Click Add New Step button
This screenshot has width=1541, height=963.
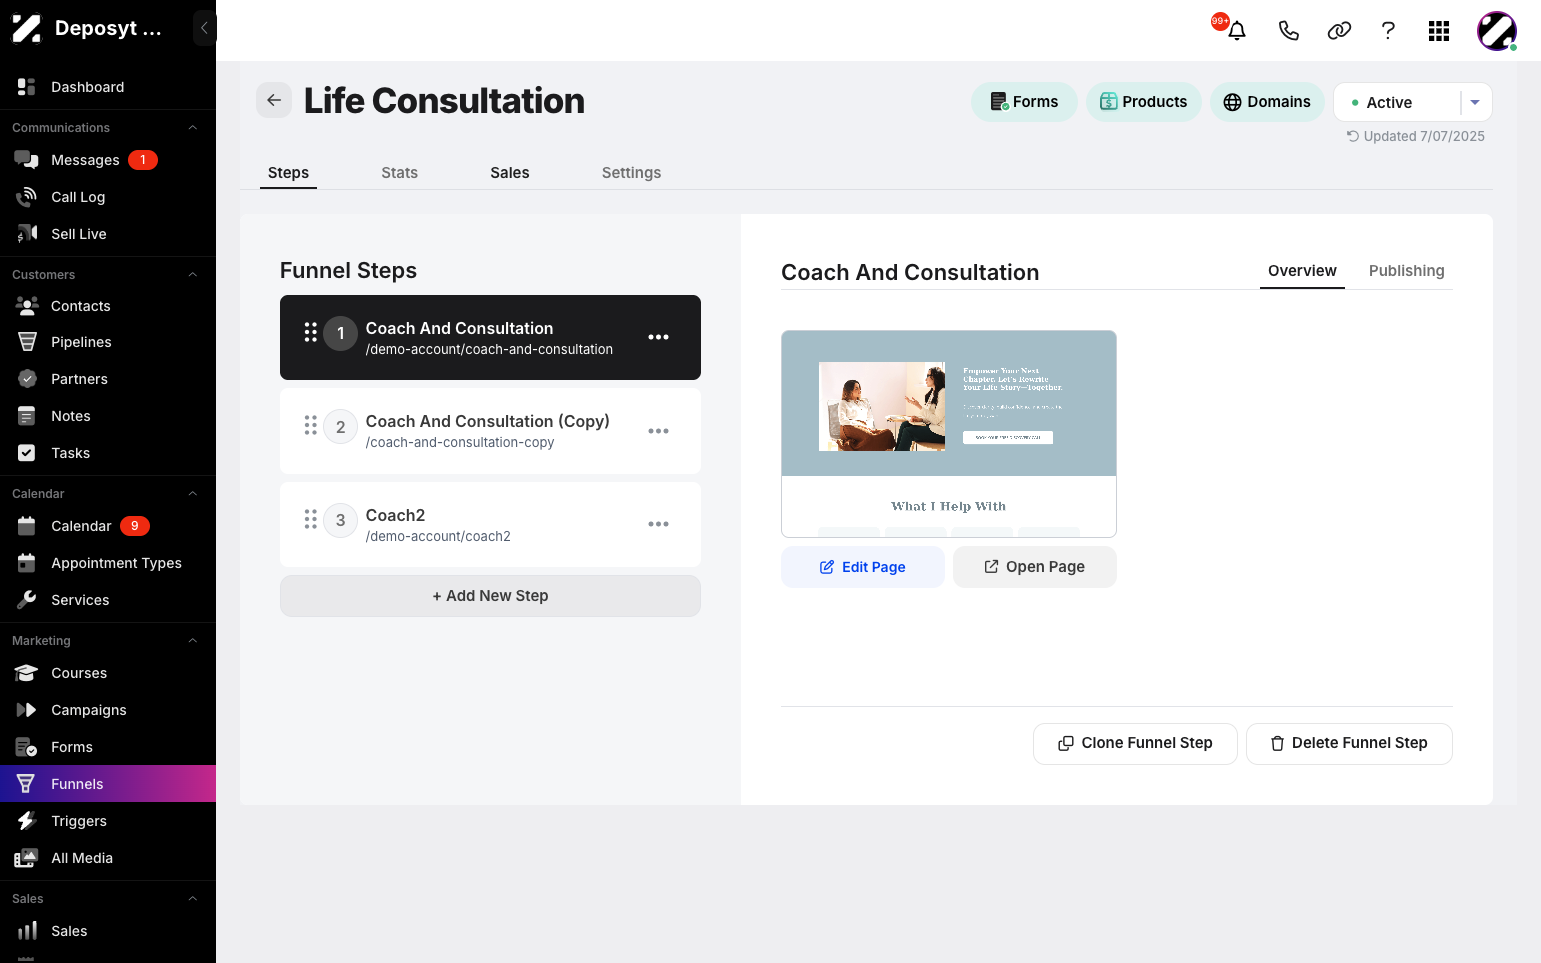coord(490,596)
